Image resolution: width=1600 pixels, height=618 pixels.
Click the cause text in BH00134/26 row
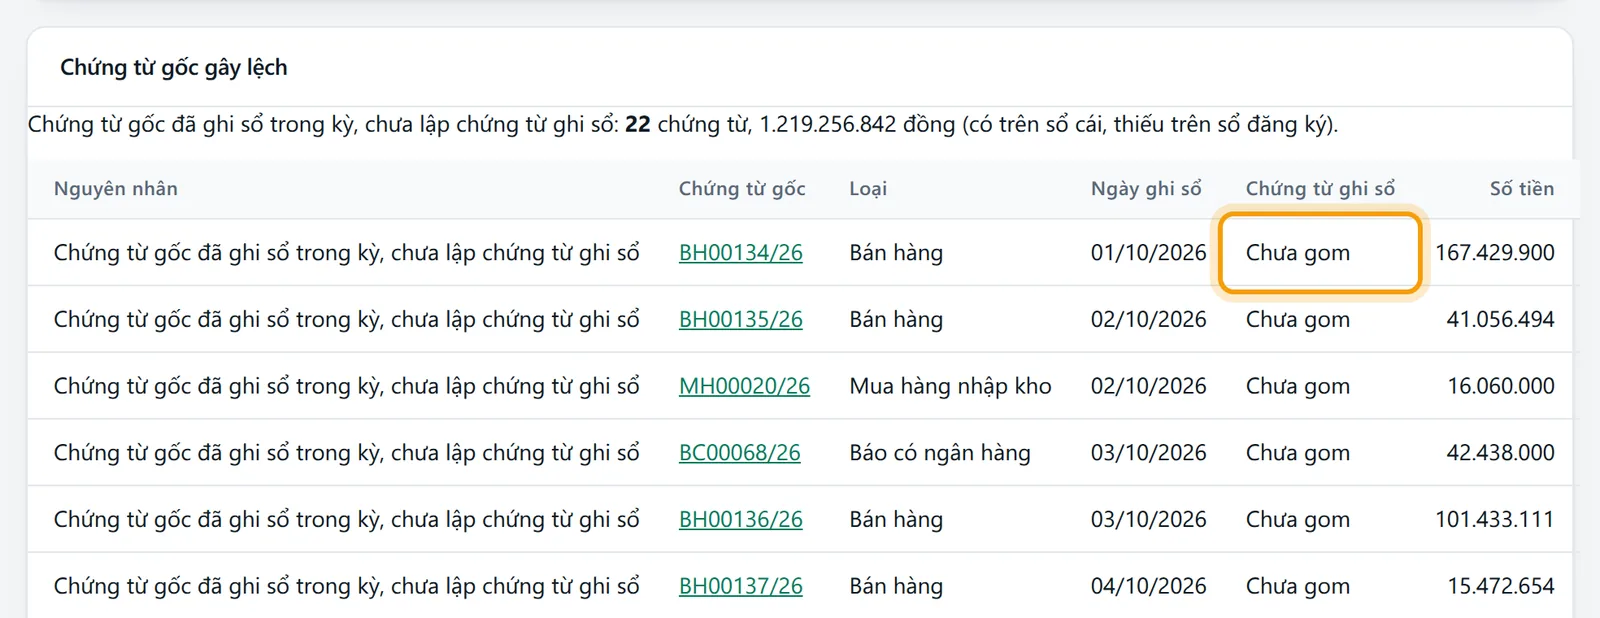(x=347, y=253)
